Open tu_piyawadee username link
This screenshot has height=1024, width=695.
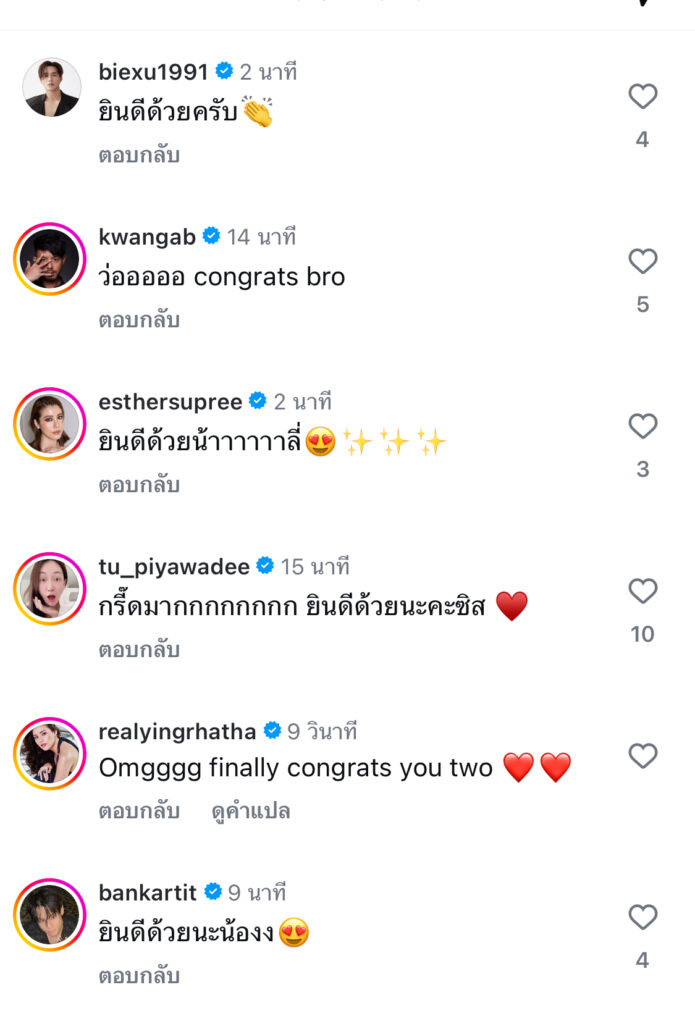174,567
